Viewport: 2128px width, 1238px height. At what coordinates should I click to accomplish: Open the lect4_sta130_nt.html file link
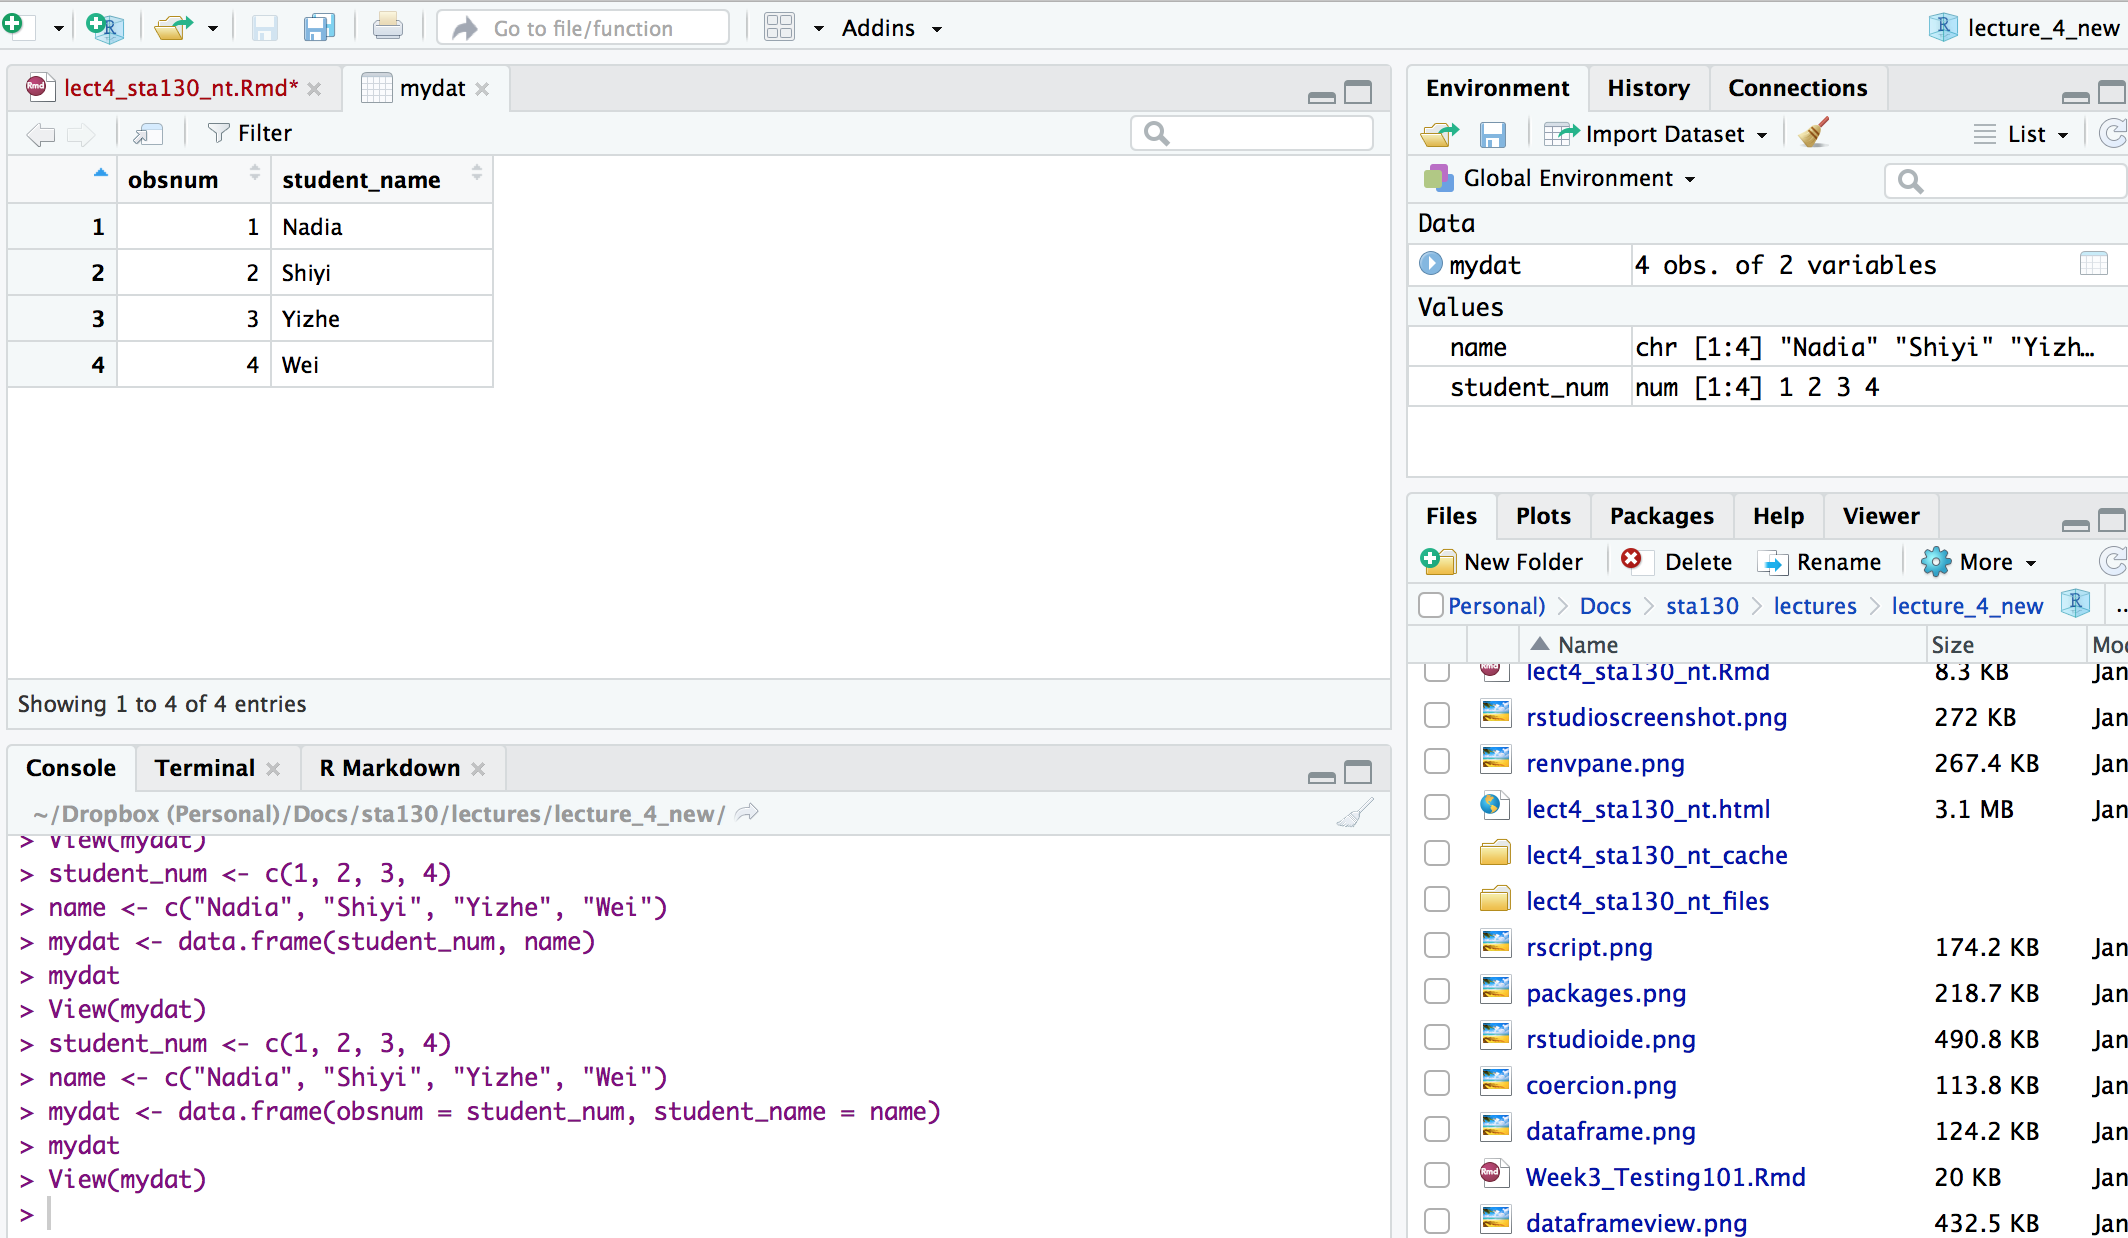click(x=1647, y=808)
